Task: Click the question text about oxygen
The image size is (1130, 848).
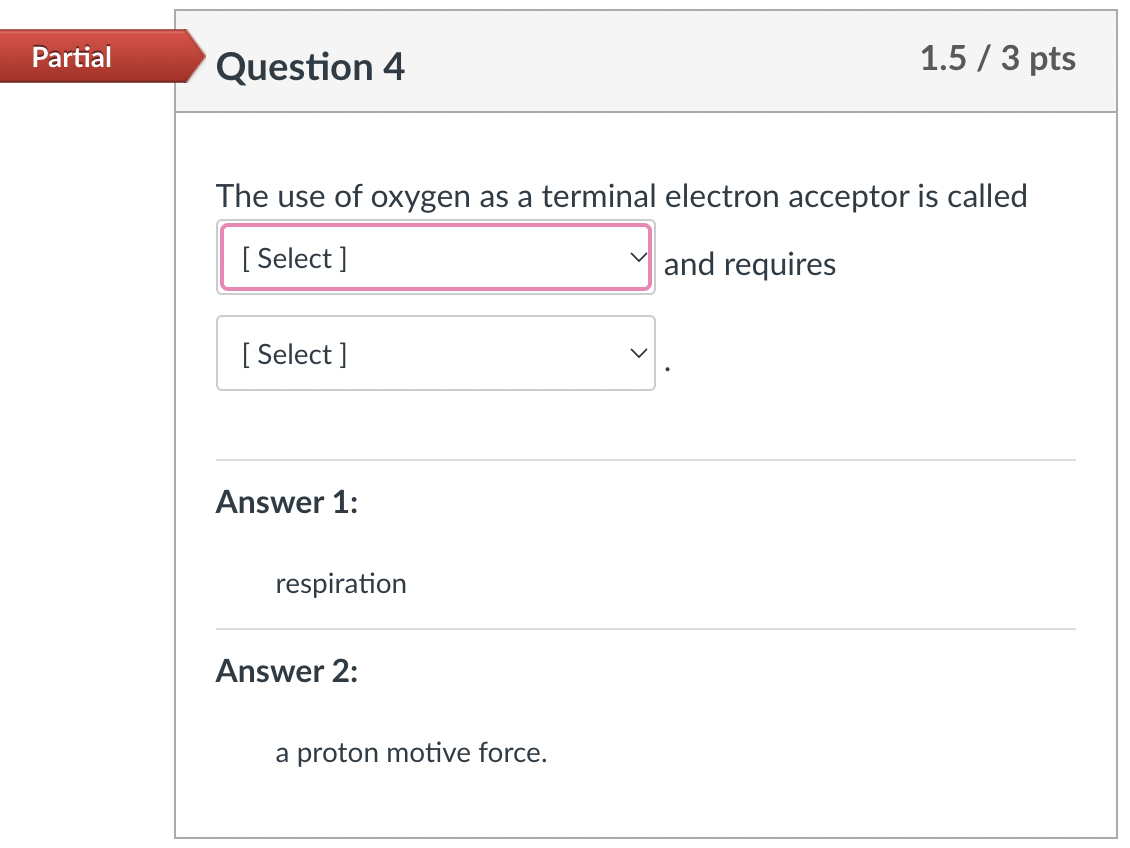Action: [621, 196]
